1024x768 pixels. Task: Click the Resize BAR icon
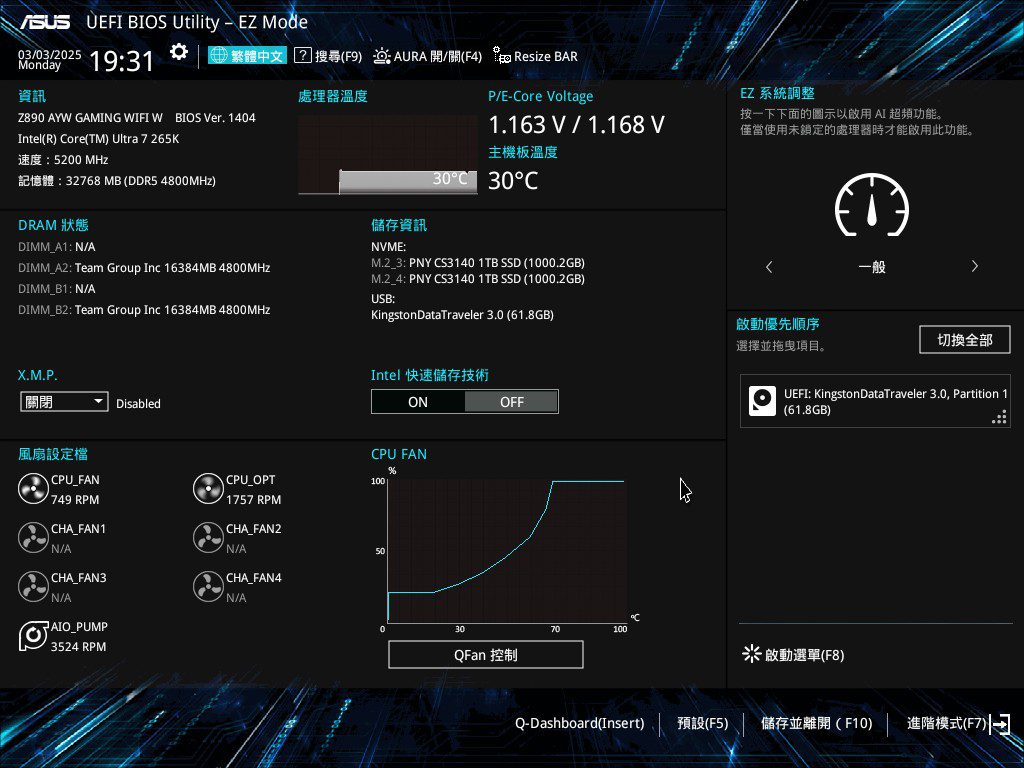502,56
